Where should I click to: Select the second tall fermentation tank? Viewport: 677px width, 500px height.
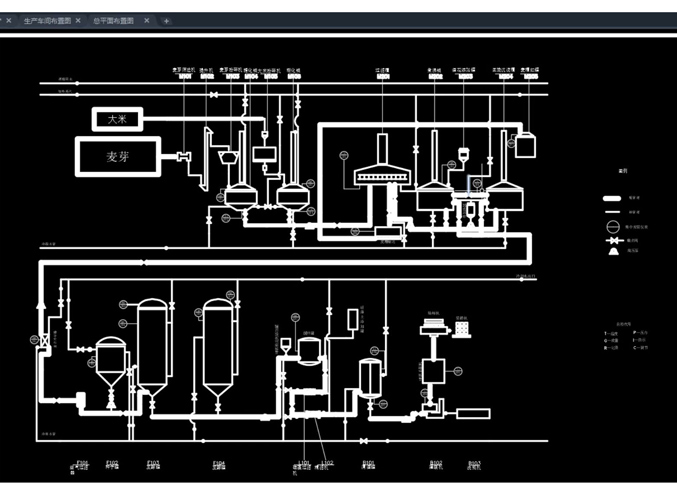[x=218, y=345]
